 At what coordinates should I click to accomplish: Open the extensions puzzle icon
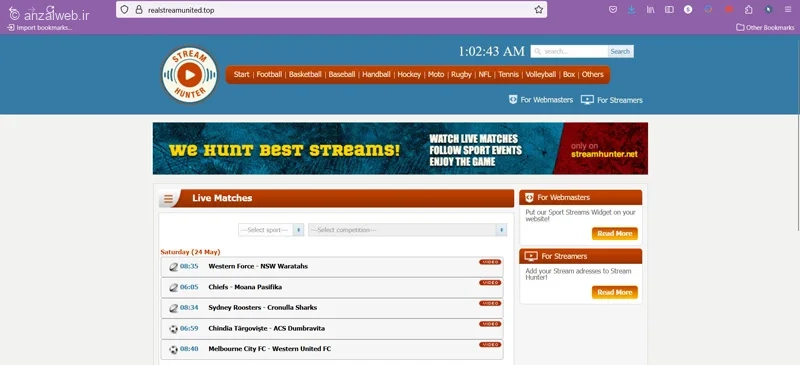[x=748, y=10]
